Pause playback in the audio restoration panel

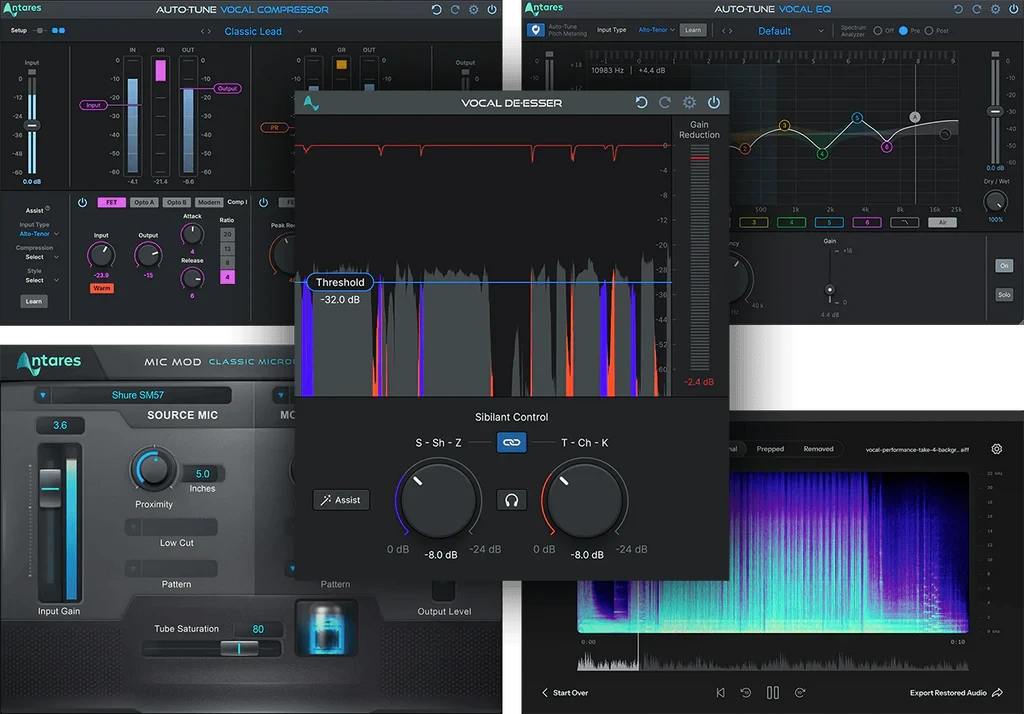(x=772, y=692)
